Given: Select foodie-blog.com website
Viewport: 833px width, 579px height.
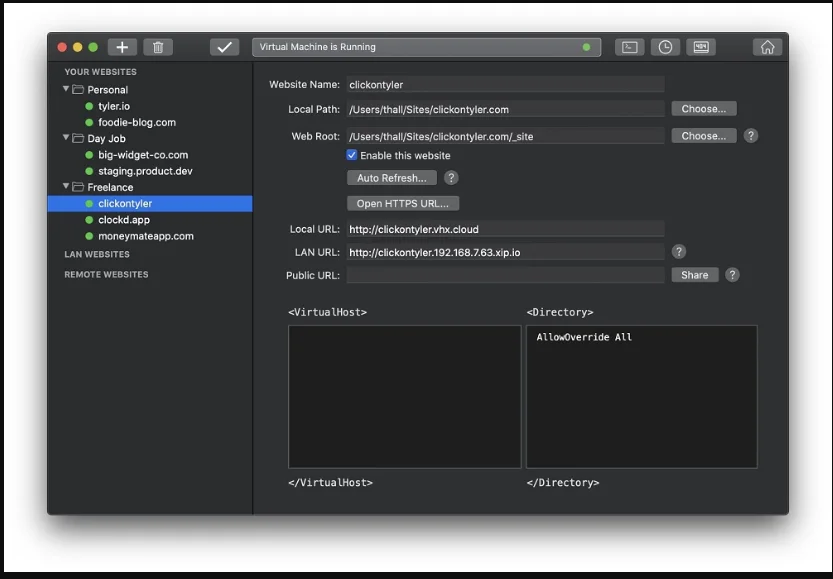Looking at the screenshot, I should [137, 123].
